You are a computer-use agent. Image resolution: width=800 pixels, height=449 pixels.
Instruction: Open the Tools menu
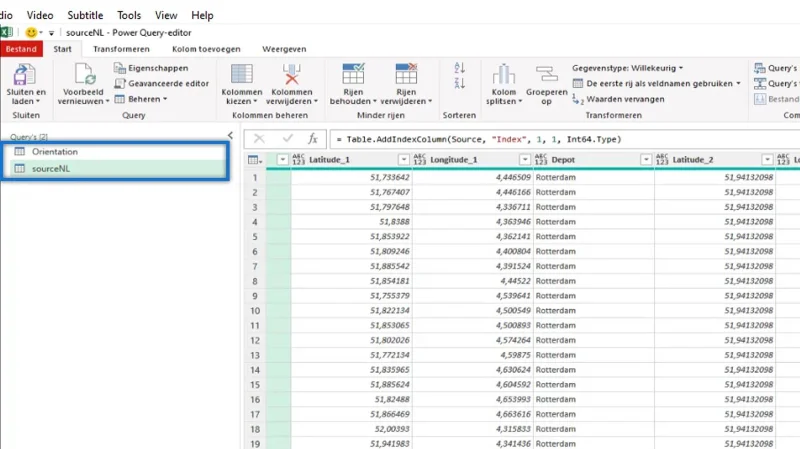click(129, 15)
